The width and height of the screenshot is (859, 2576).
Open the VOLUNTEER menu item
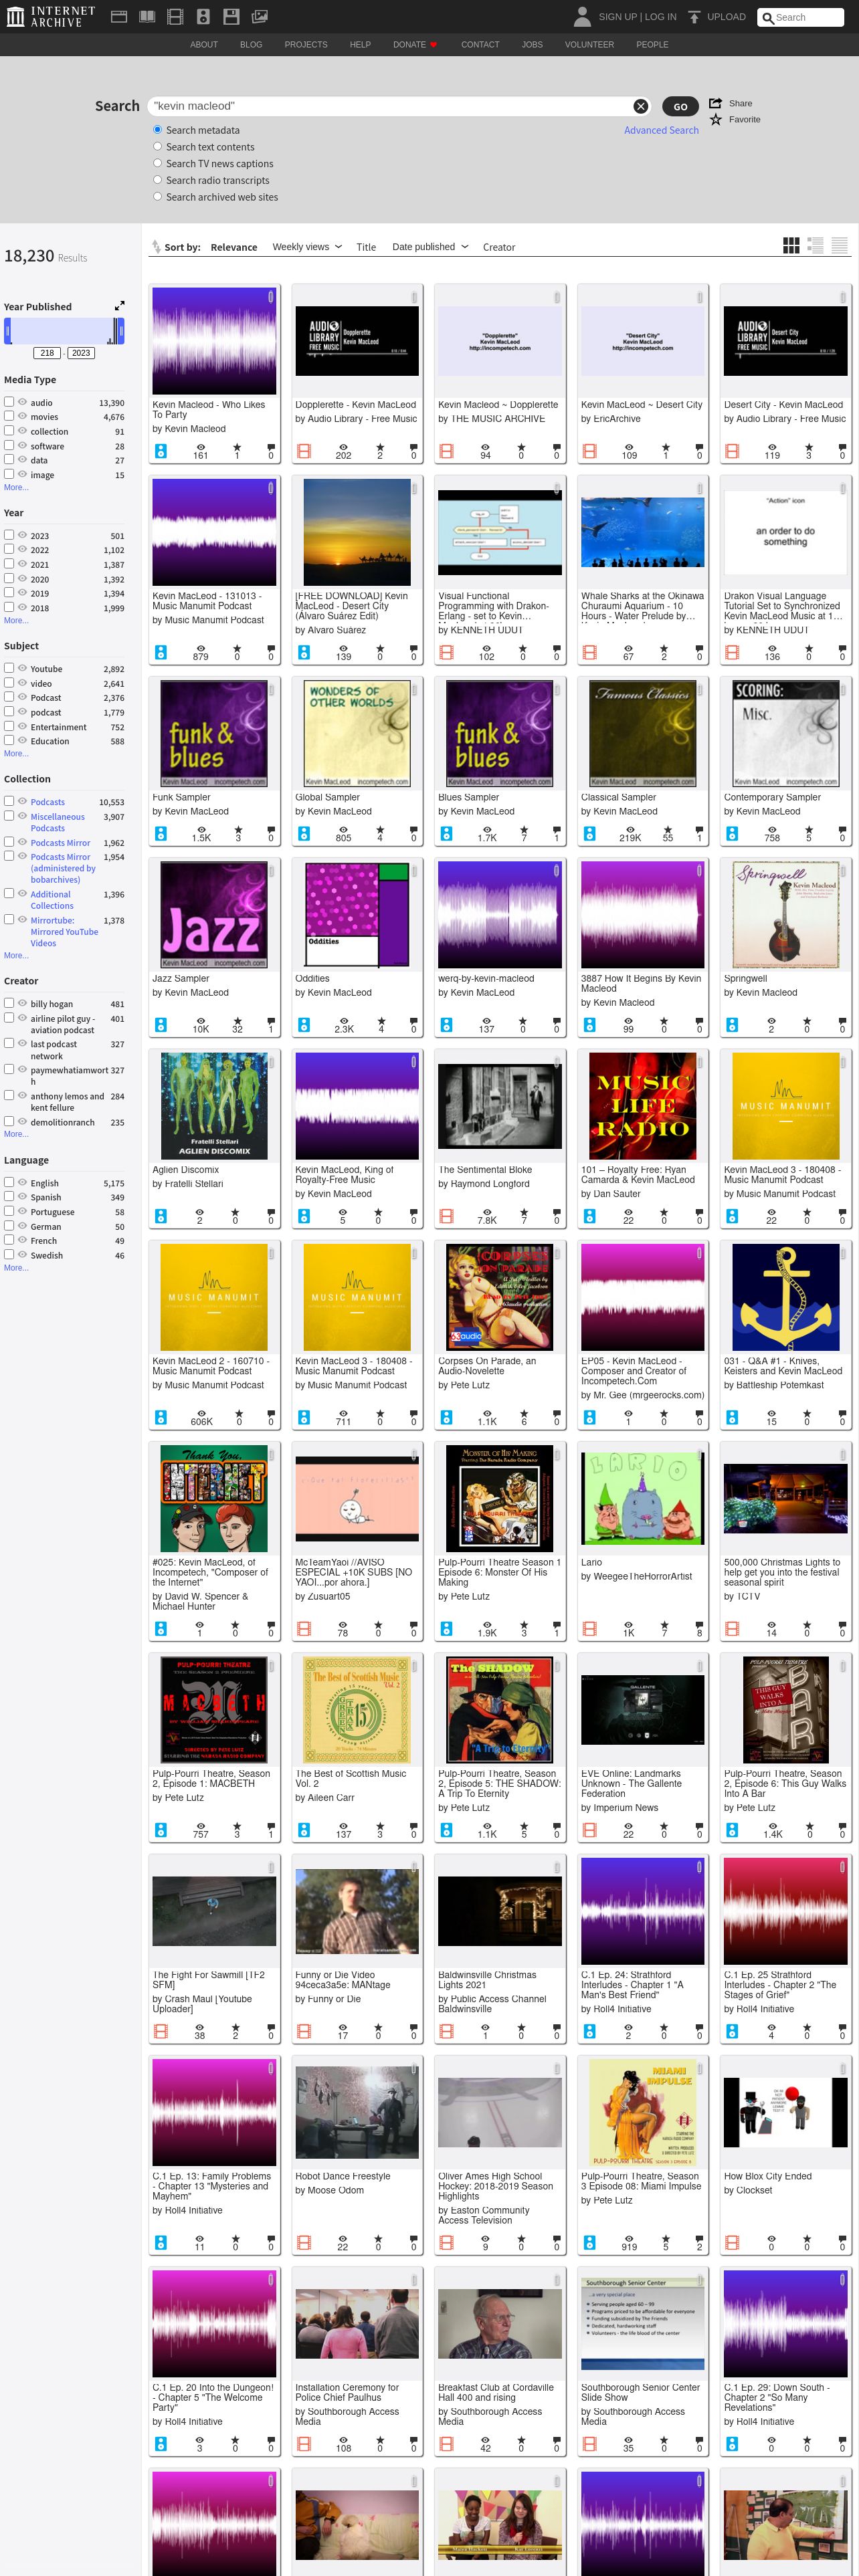(x=589, y=45)
